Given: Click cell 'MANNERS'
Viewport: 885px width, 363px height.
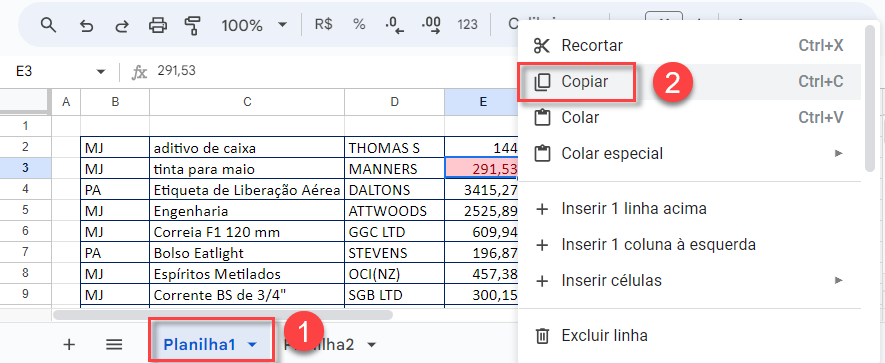Looking at the screenshot, I should (x=395, y=169).
